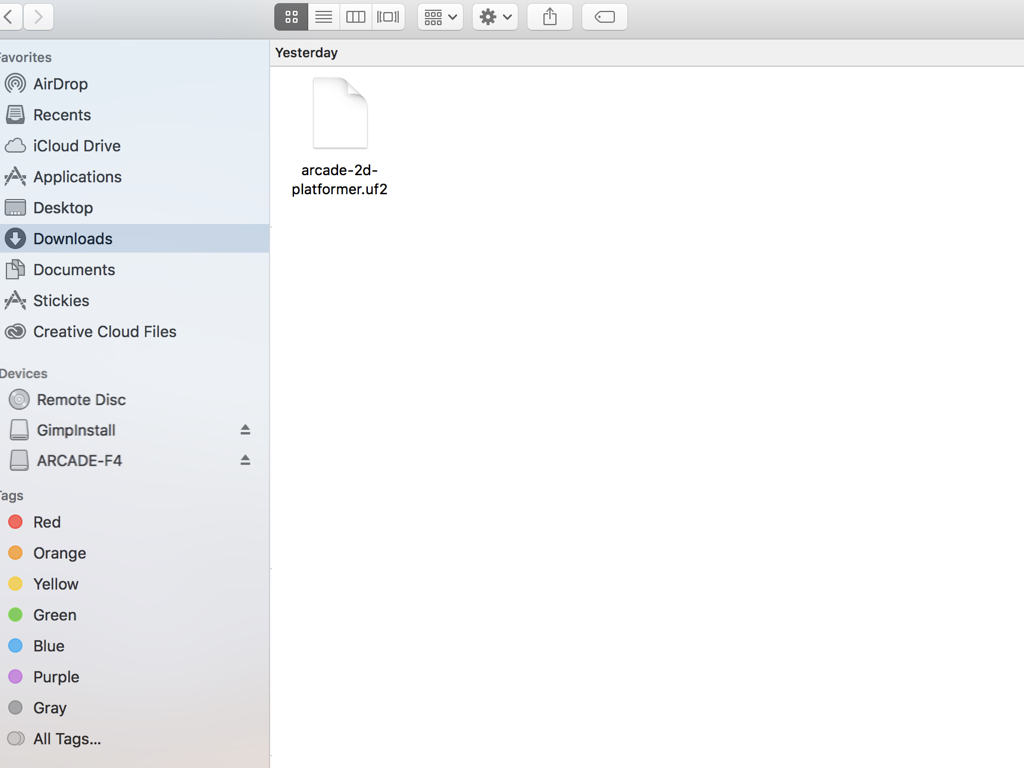Switch to column view

(355, 17)
